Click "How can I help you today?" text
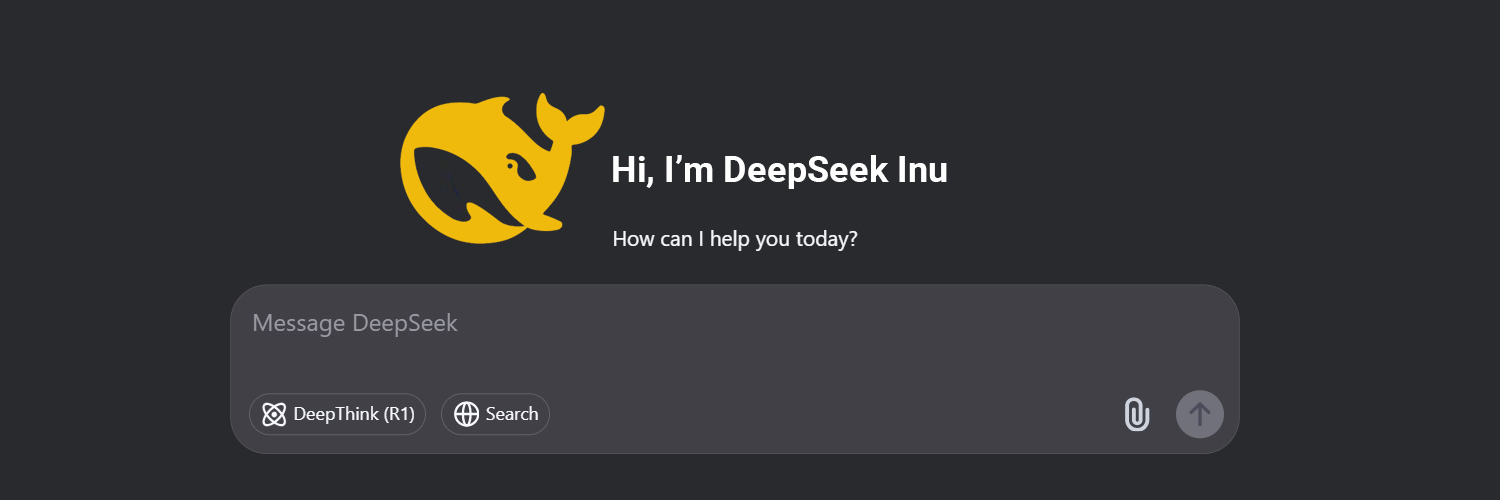The image size is (1500, 500). [x=735, y=240]
